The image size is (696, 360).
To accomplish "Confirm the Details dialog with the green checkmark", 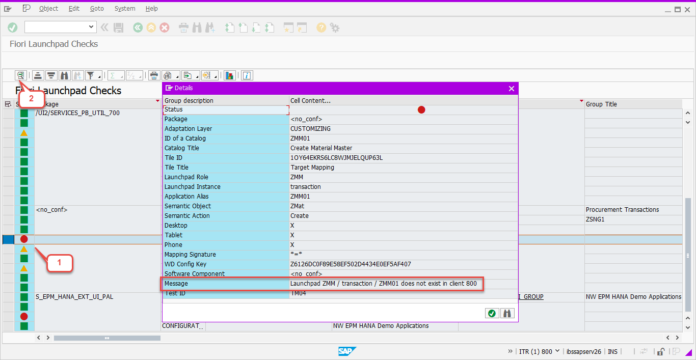I will point(491,313).
